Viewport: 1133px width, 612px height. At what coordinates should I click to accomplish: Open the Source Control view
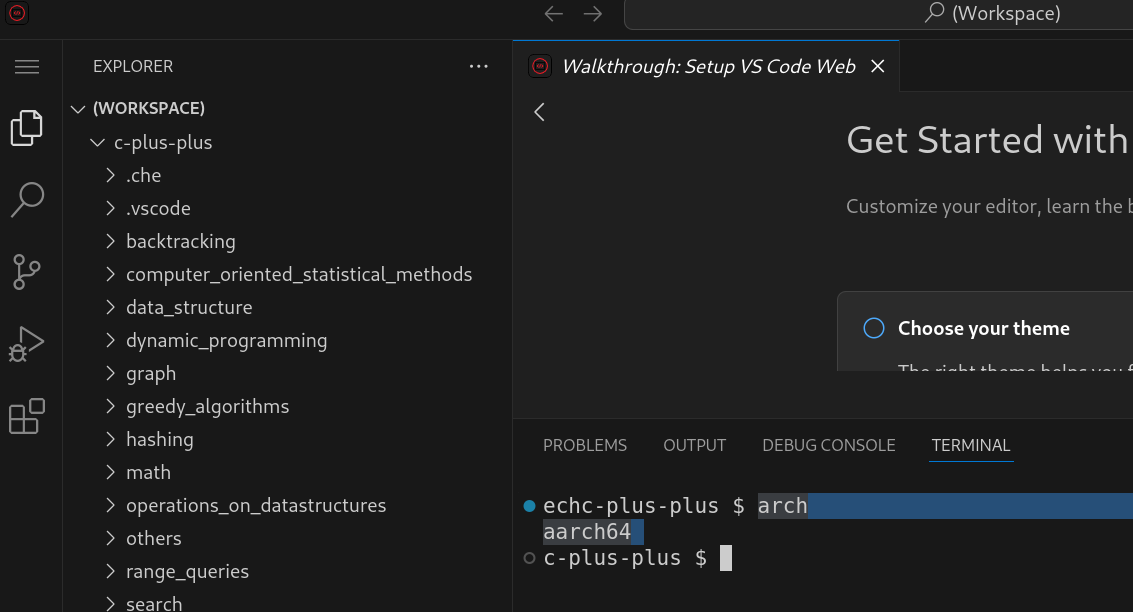[x=27, y=272]
